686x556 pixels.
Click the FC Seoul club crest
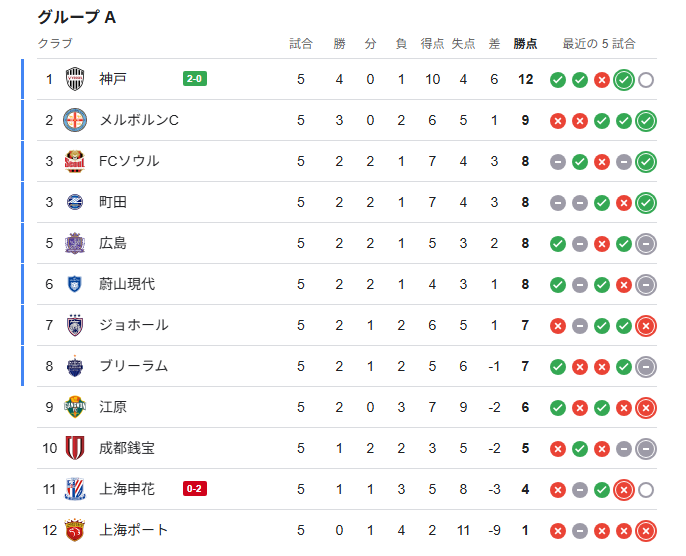[x=75, y=161]
